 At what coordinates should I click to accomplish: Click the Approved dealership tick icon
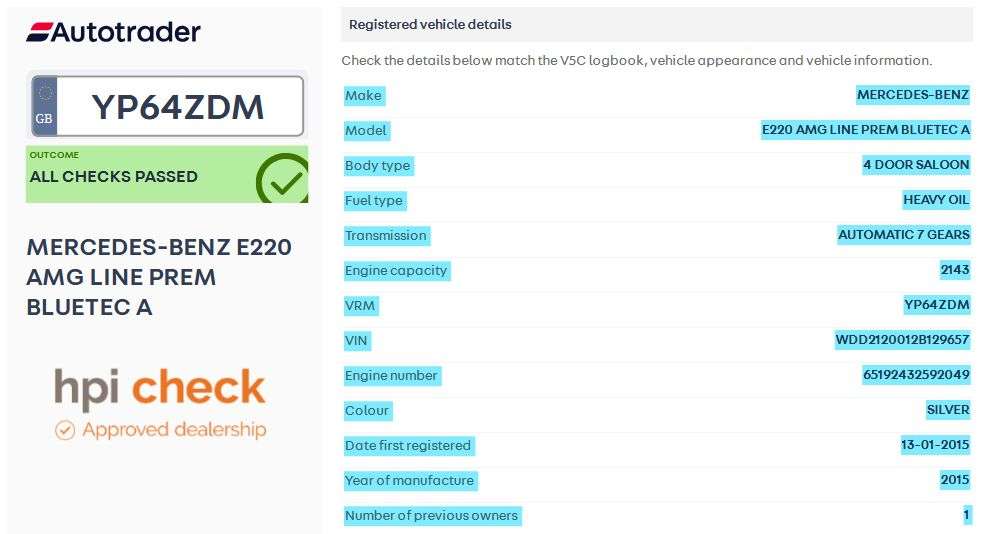click(x=65, y=431)
